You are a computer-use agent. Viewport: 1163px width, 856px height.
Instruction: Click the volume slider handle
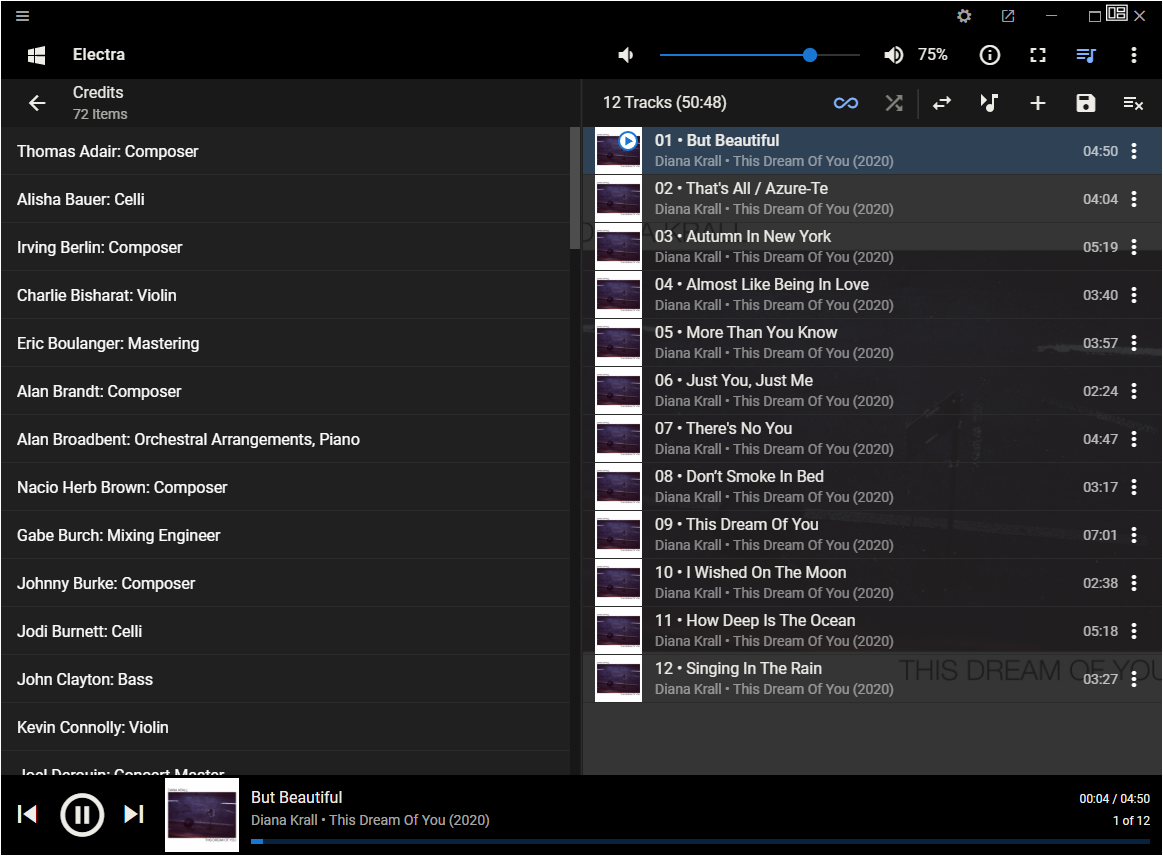tap(810, 55)
